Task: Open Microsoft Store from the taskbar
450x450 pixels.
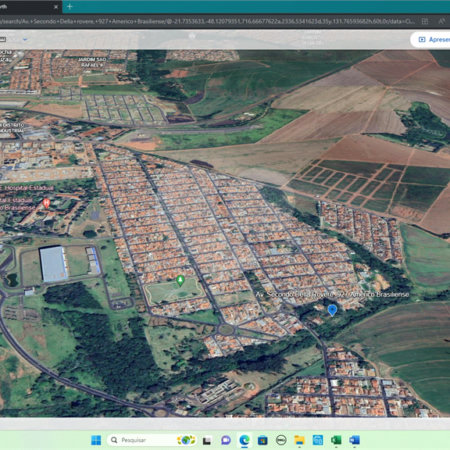Action: click(x=263, y=440)
